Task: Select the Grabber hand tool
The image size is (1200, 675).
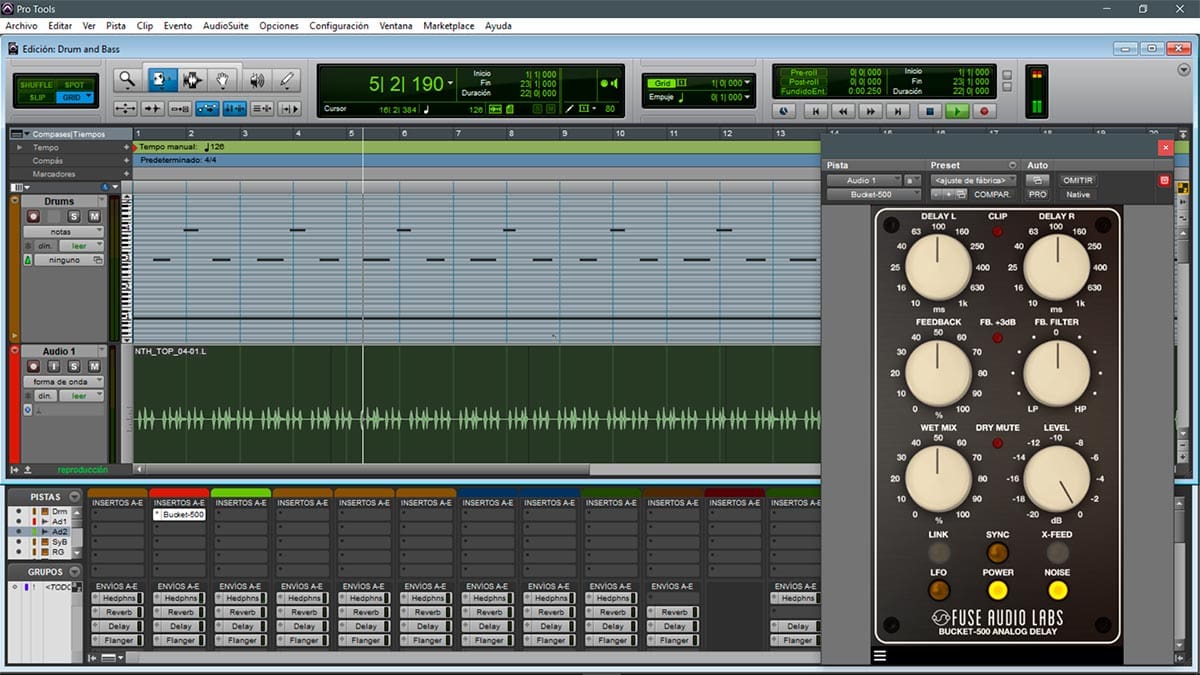Action: pos(224,80)
